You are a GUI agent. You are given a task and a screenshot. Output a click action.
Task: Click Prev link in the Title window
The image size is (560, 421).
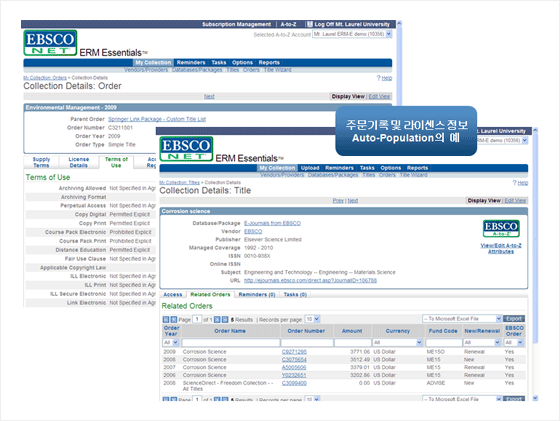[338, 201]
